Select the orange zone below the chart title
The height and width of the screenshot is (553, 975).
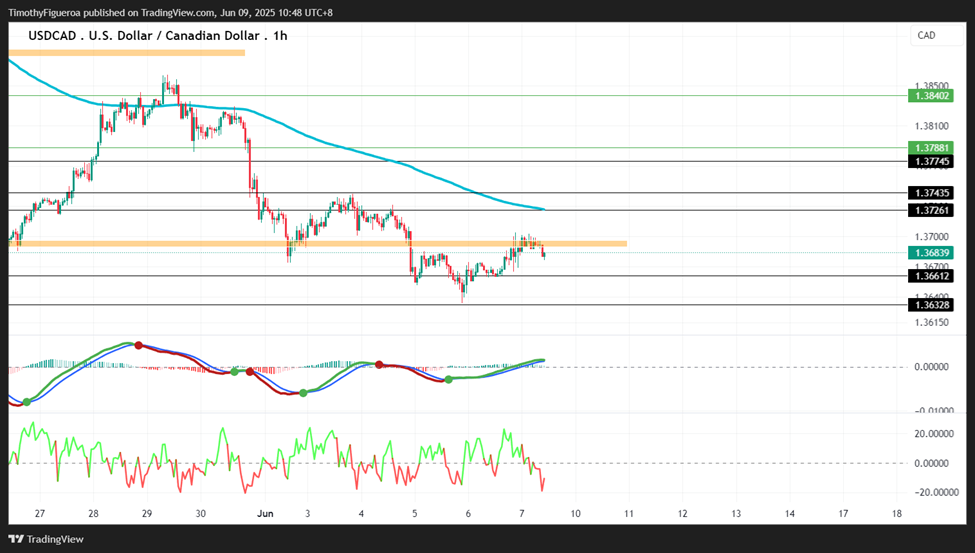tap(127, 53)
